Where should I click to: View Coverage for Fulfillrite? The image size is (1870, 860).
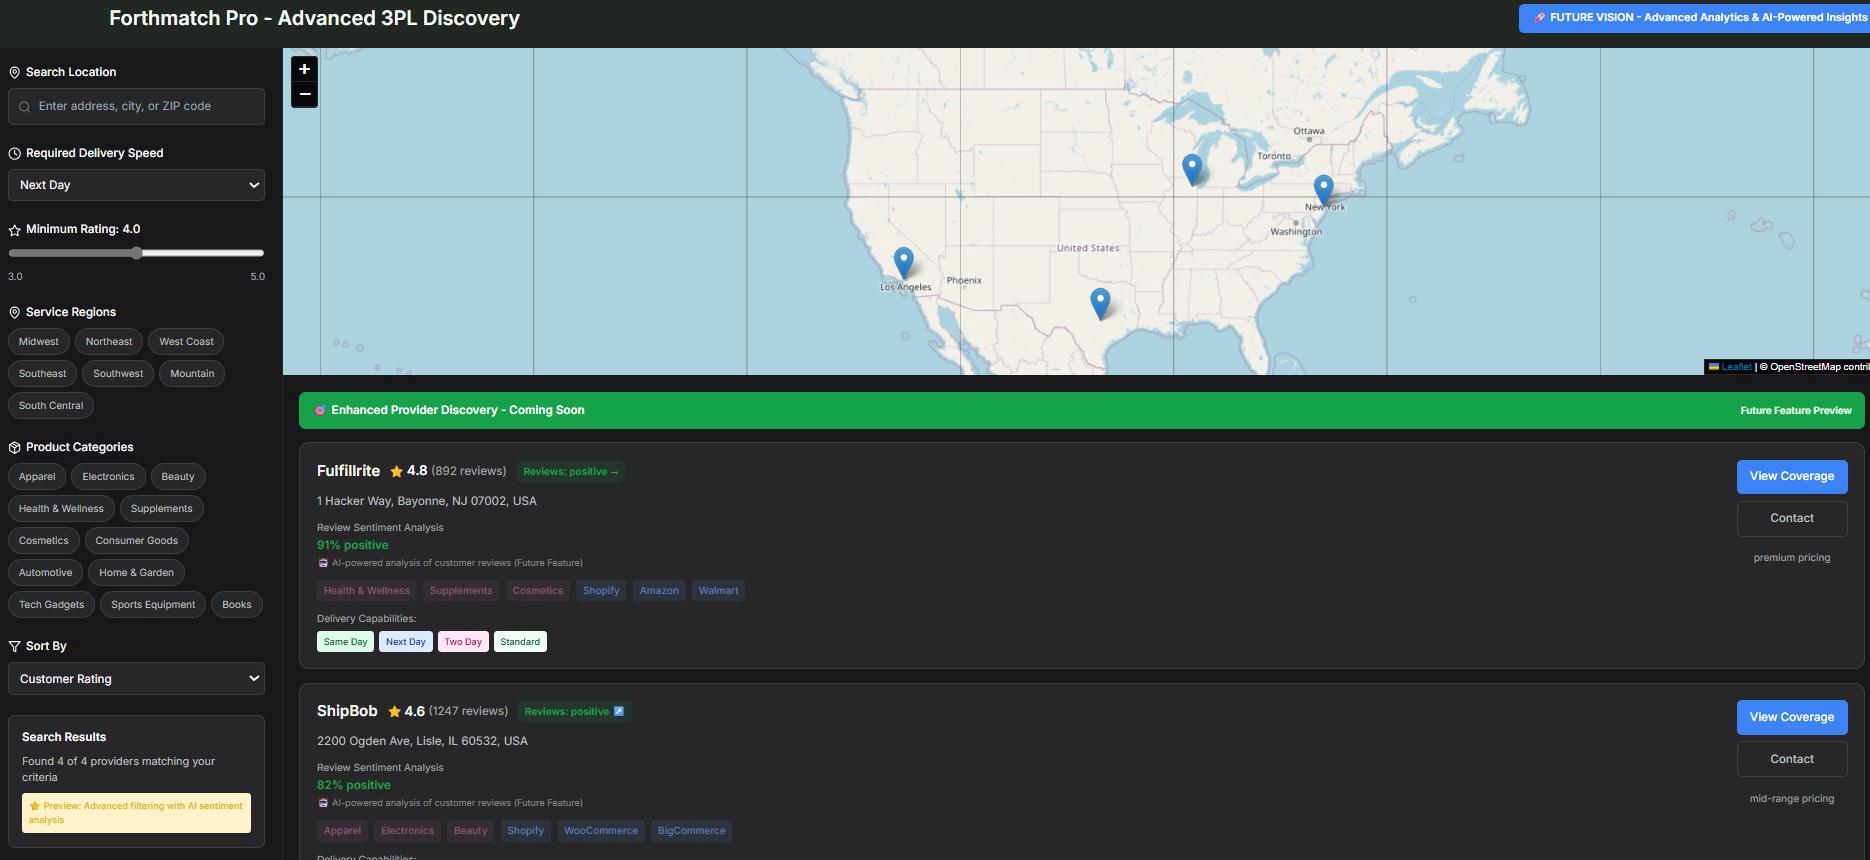click(x=1791, y=476)
